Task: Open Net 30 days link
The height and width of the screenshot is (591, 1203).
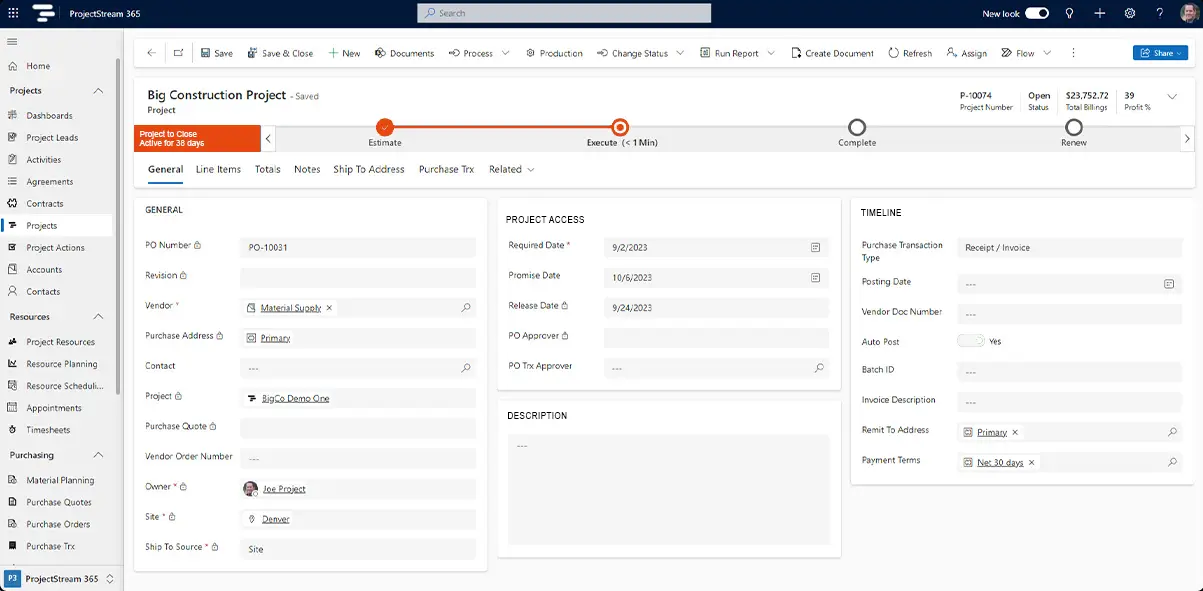Action: [x=1000, y=463]
